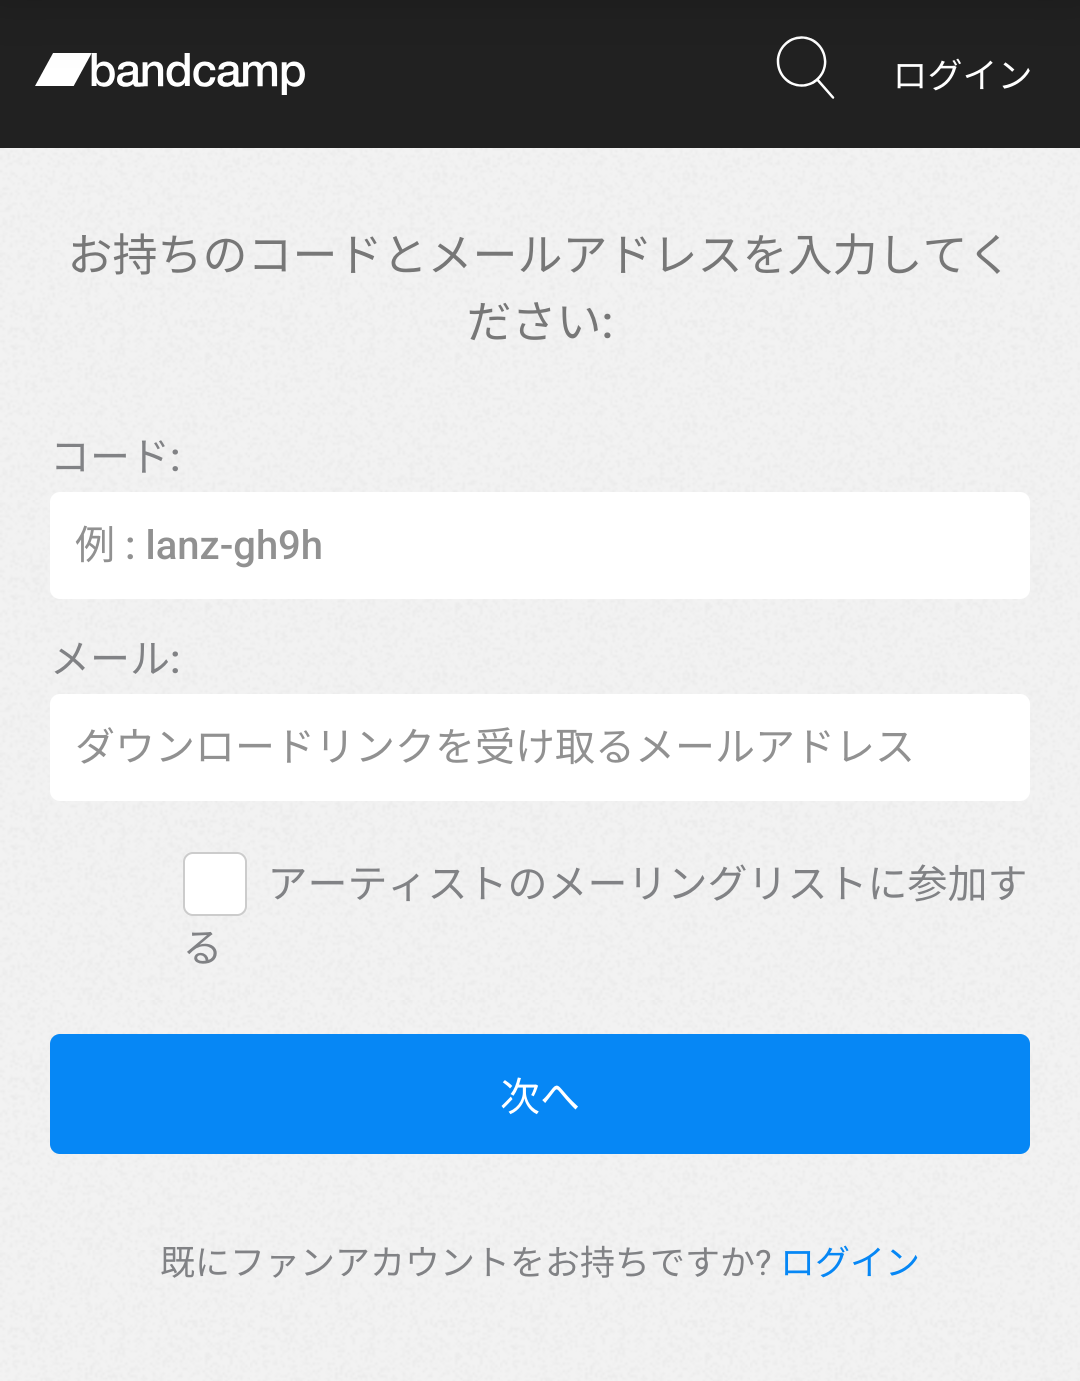Open search with the magnifier icon
Screen dimensions: 1080x1381
pyautogui.click(x=804, y=68)
